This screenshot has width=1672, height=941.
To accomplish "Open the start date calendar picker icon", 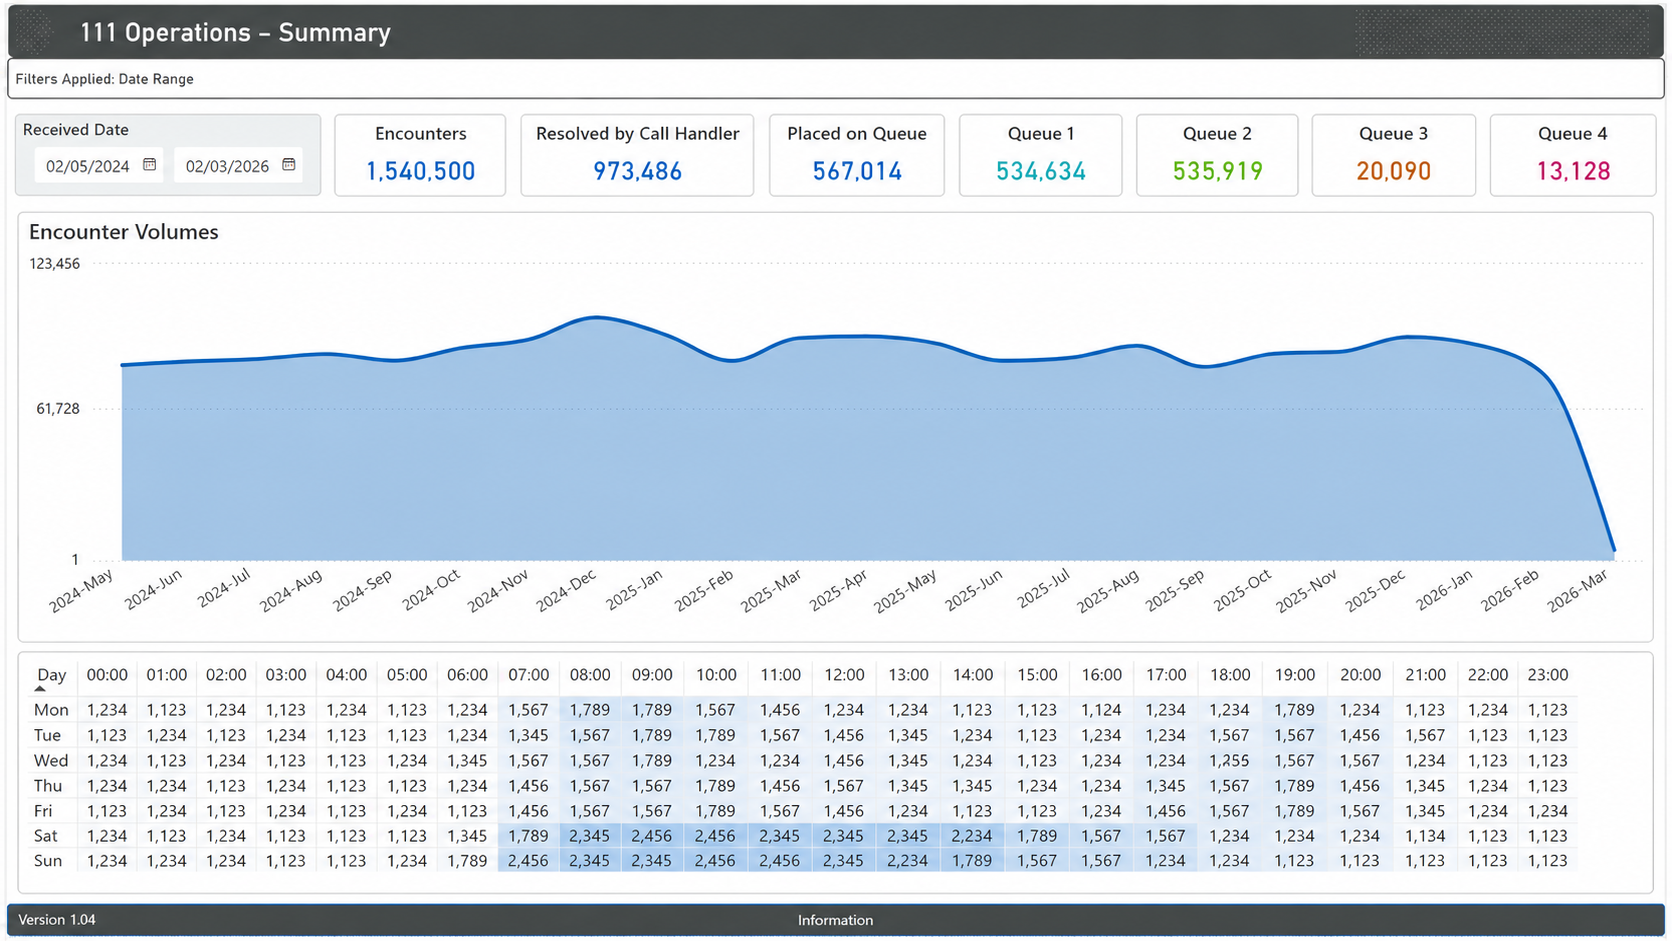I will pyautogui.click(x=150, y=165).
